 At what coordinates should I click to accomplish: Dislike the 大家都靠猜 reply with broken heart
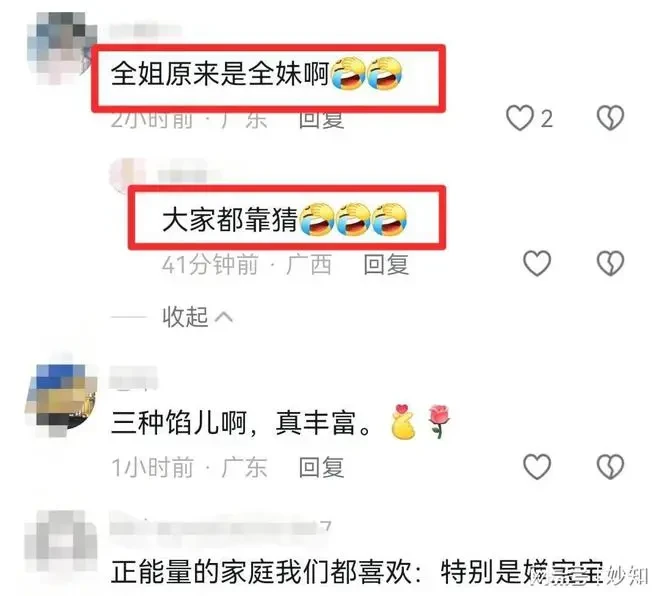[x=610, y=263]
